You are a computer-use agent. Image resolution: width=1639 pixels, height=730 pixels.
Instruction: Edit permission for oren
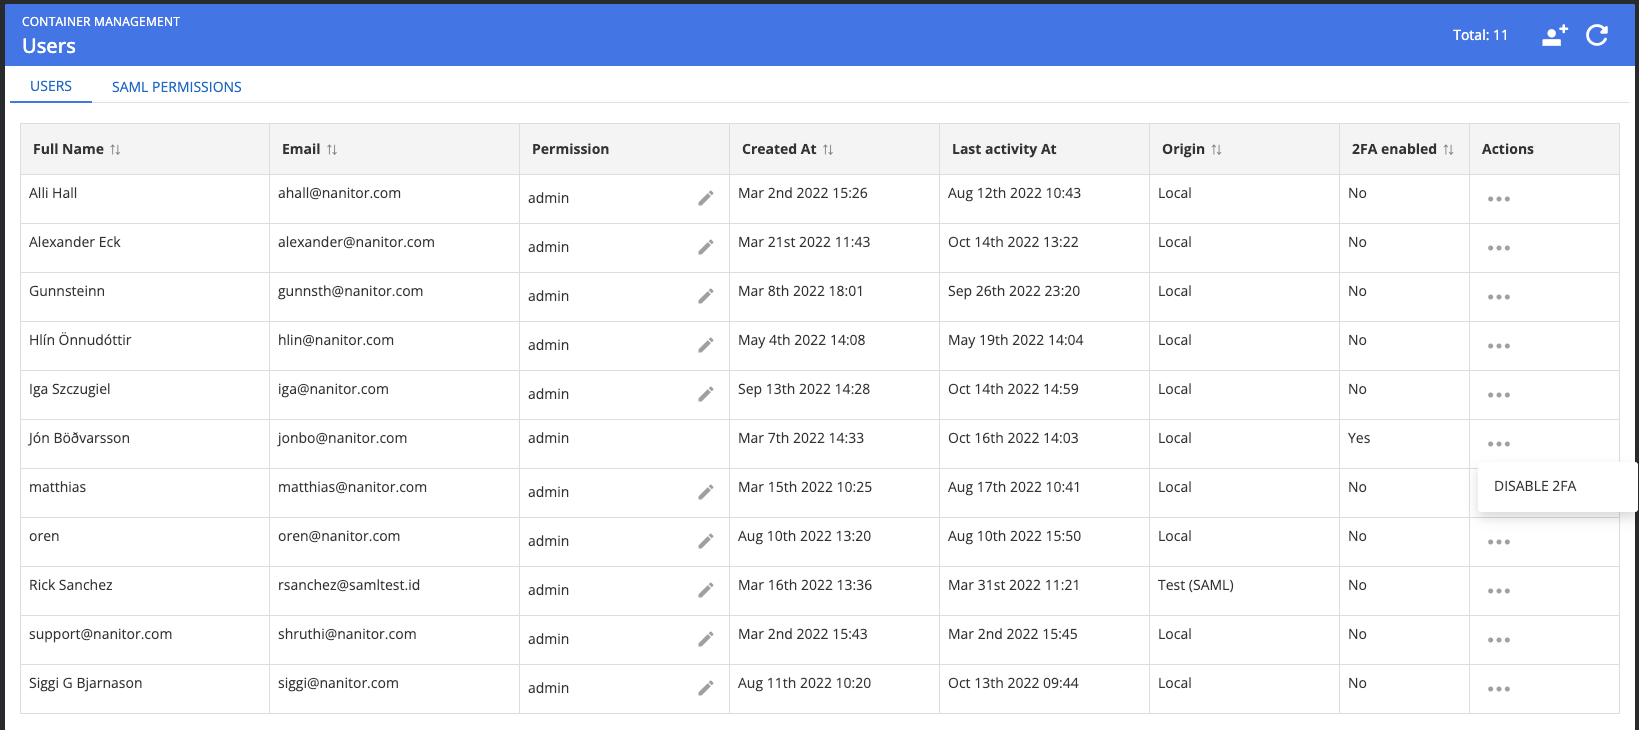pyautogui.click(x=705, y=541)
